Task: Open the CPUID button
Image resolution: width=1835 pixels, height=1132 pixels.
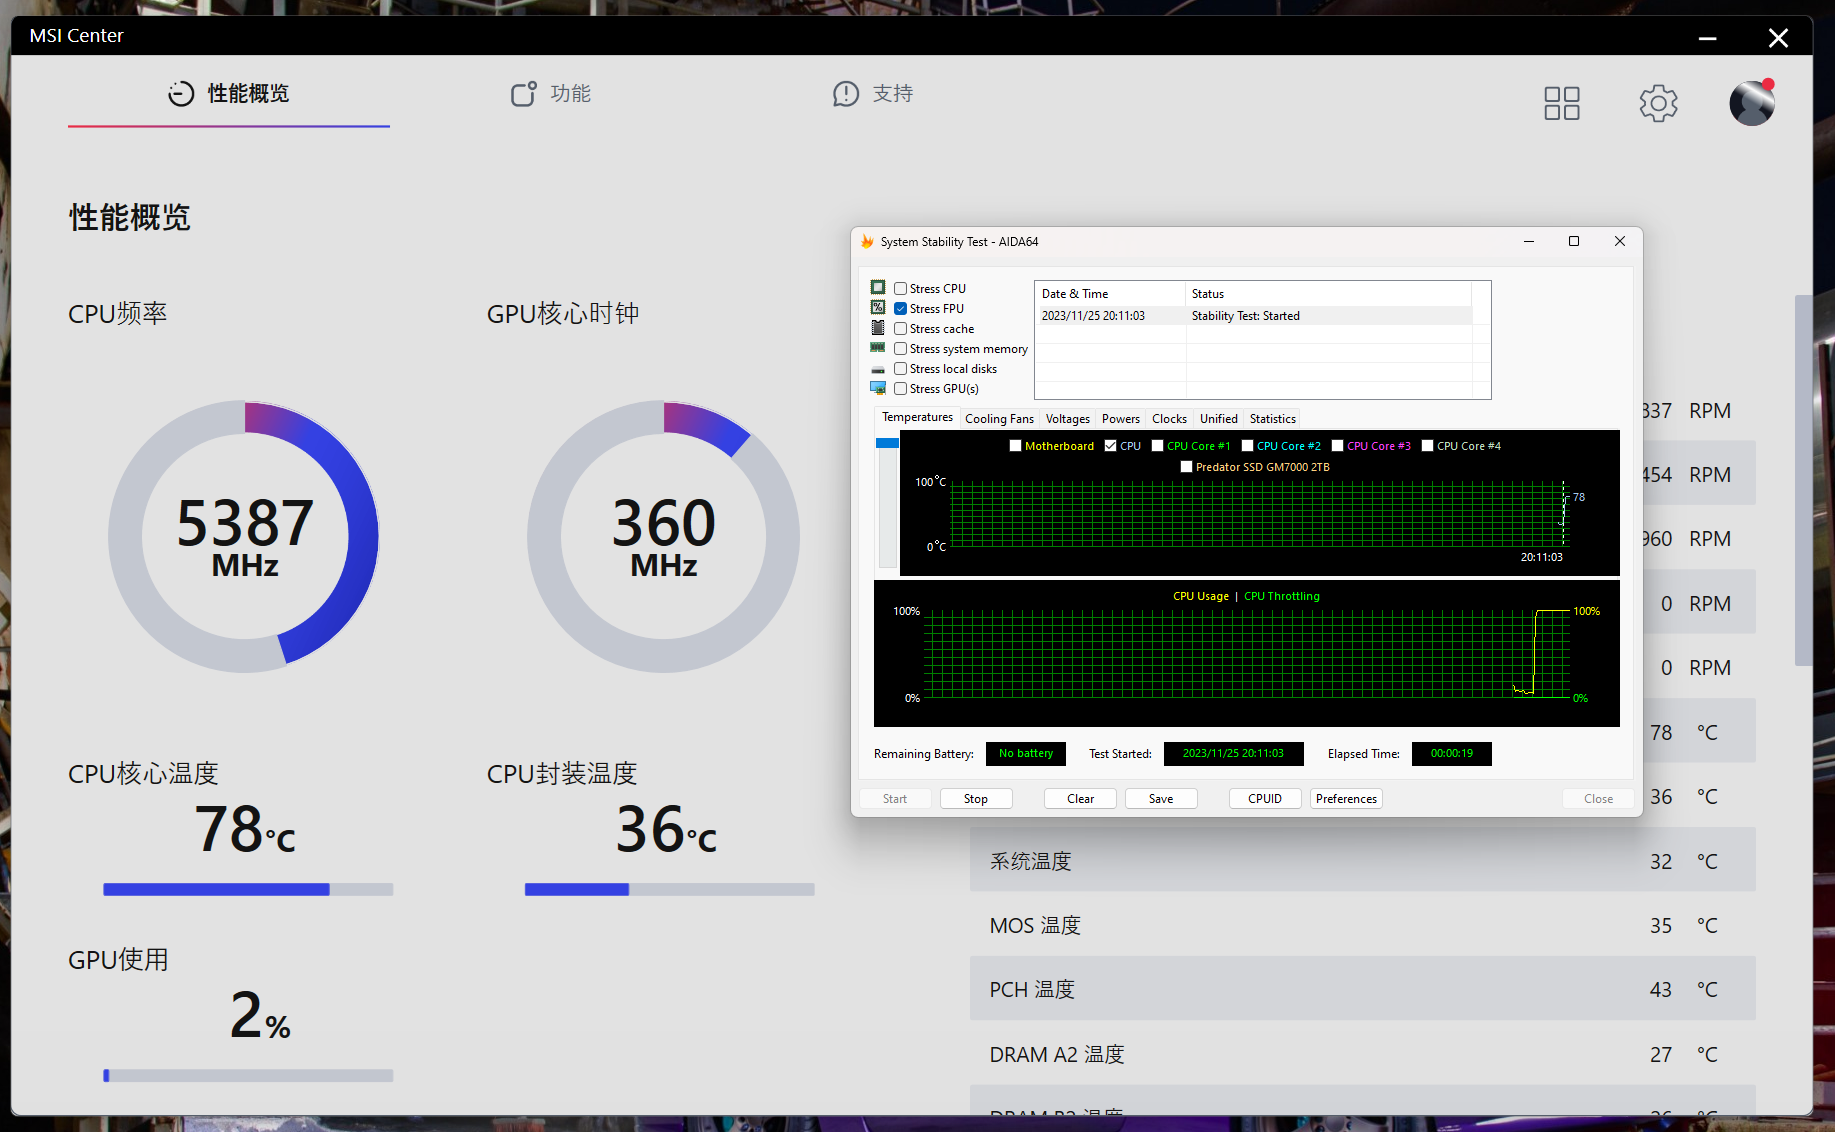Action: pos(1265,798)
